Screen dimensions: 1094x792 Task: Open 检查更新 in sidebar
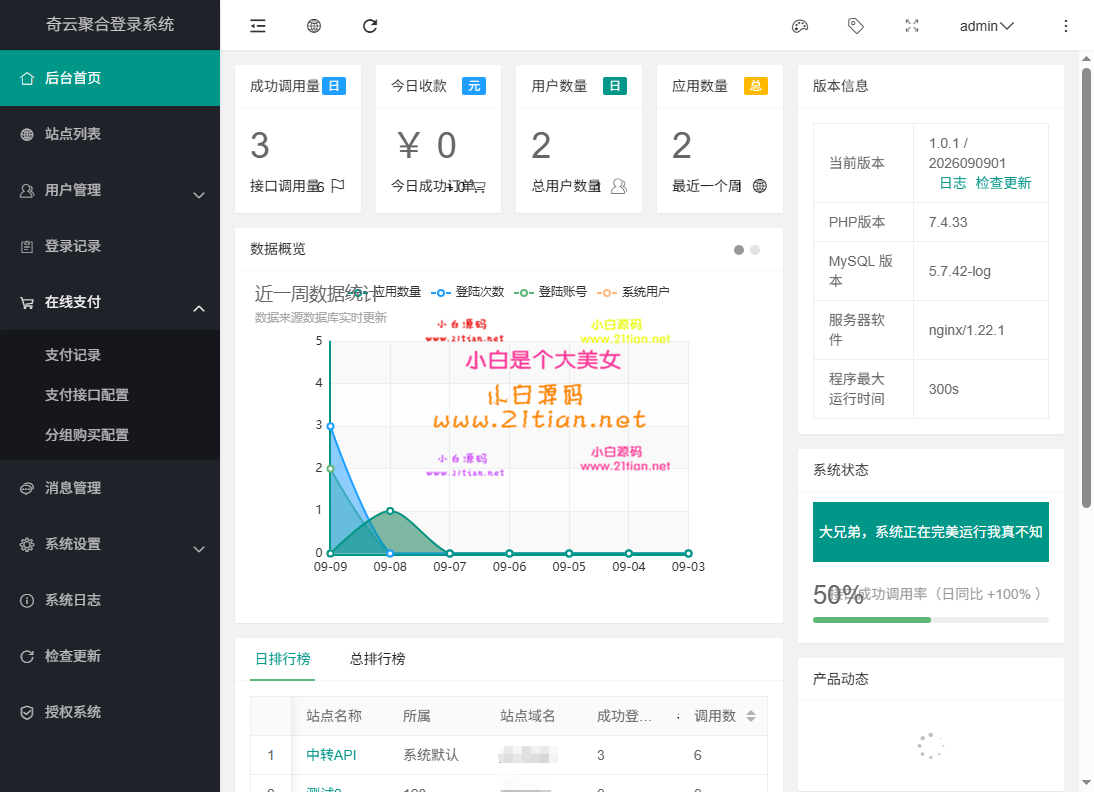click(110, 656)
